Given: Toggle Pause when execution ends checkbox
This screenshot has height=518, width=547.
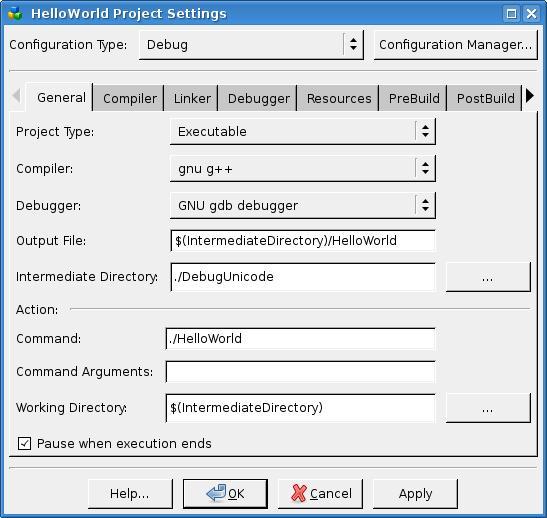Looking at the screenshot, I should click(24, 443).
